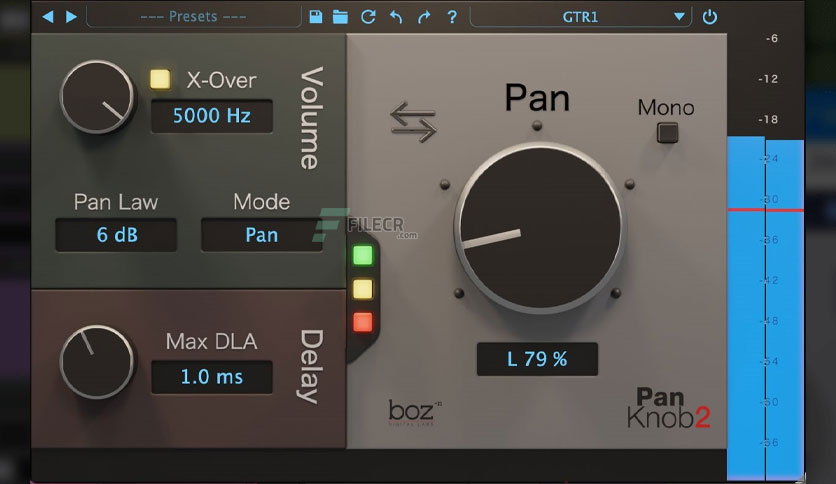Load the previous preset with left arrow

(48, 17)
